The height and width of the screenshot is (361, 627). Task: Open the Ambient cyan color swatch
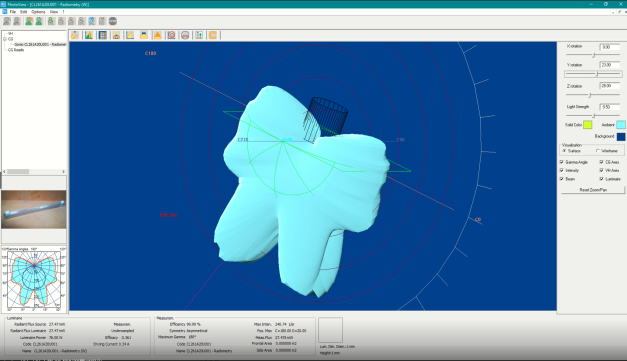click(621, 125)
